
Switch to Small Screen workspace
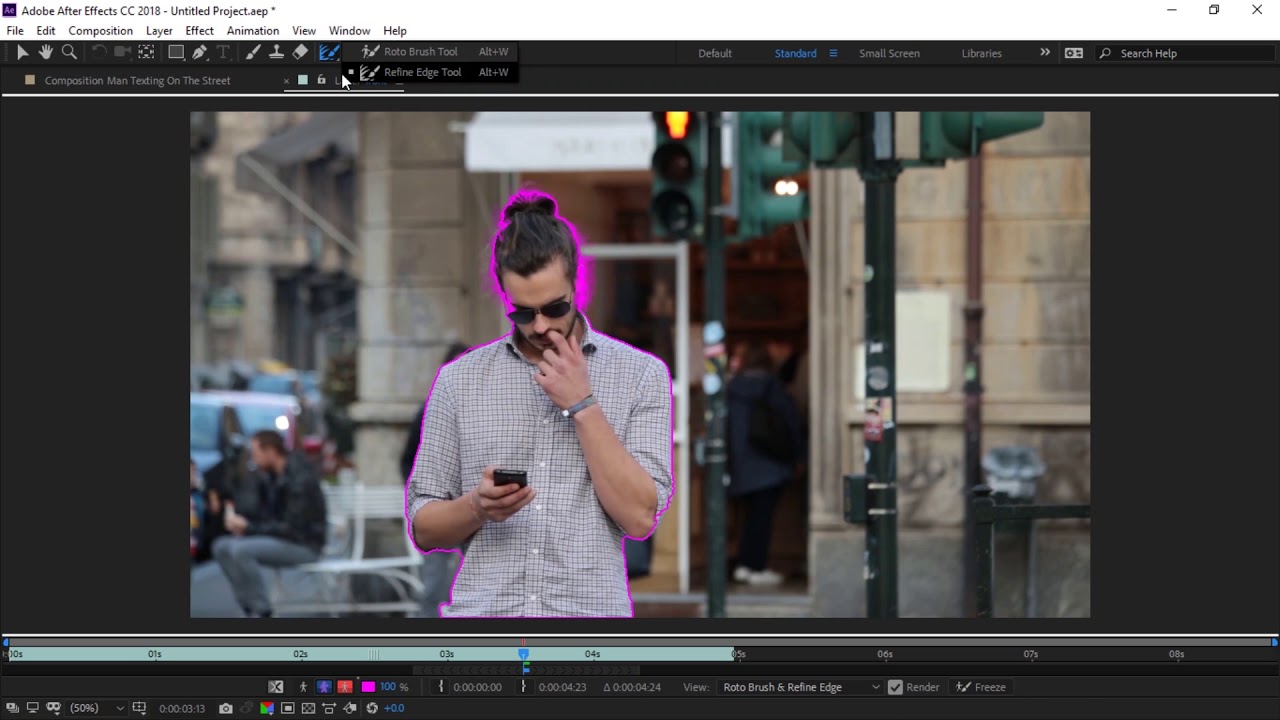point(889,53)
